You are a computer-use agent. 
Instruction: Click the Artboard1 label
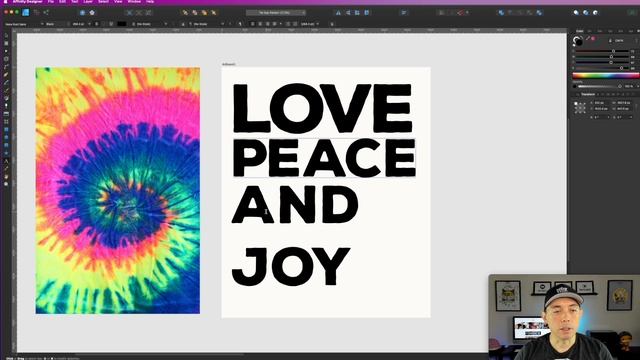pos(229,64)
